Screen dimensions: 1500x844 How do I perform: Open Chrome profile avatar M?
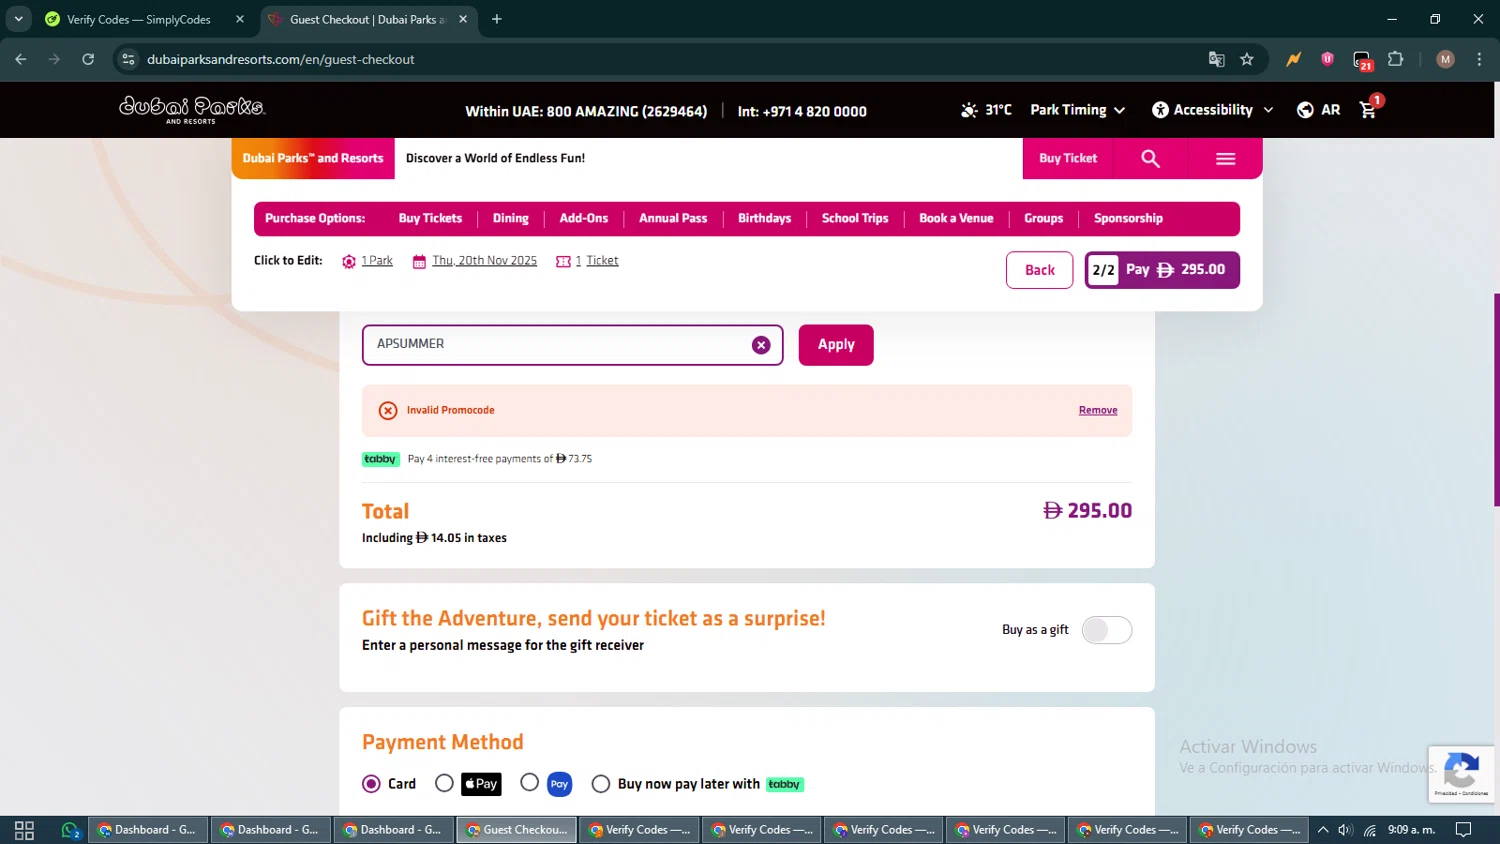click(1445, 59)
